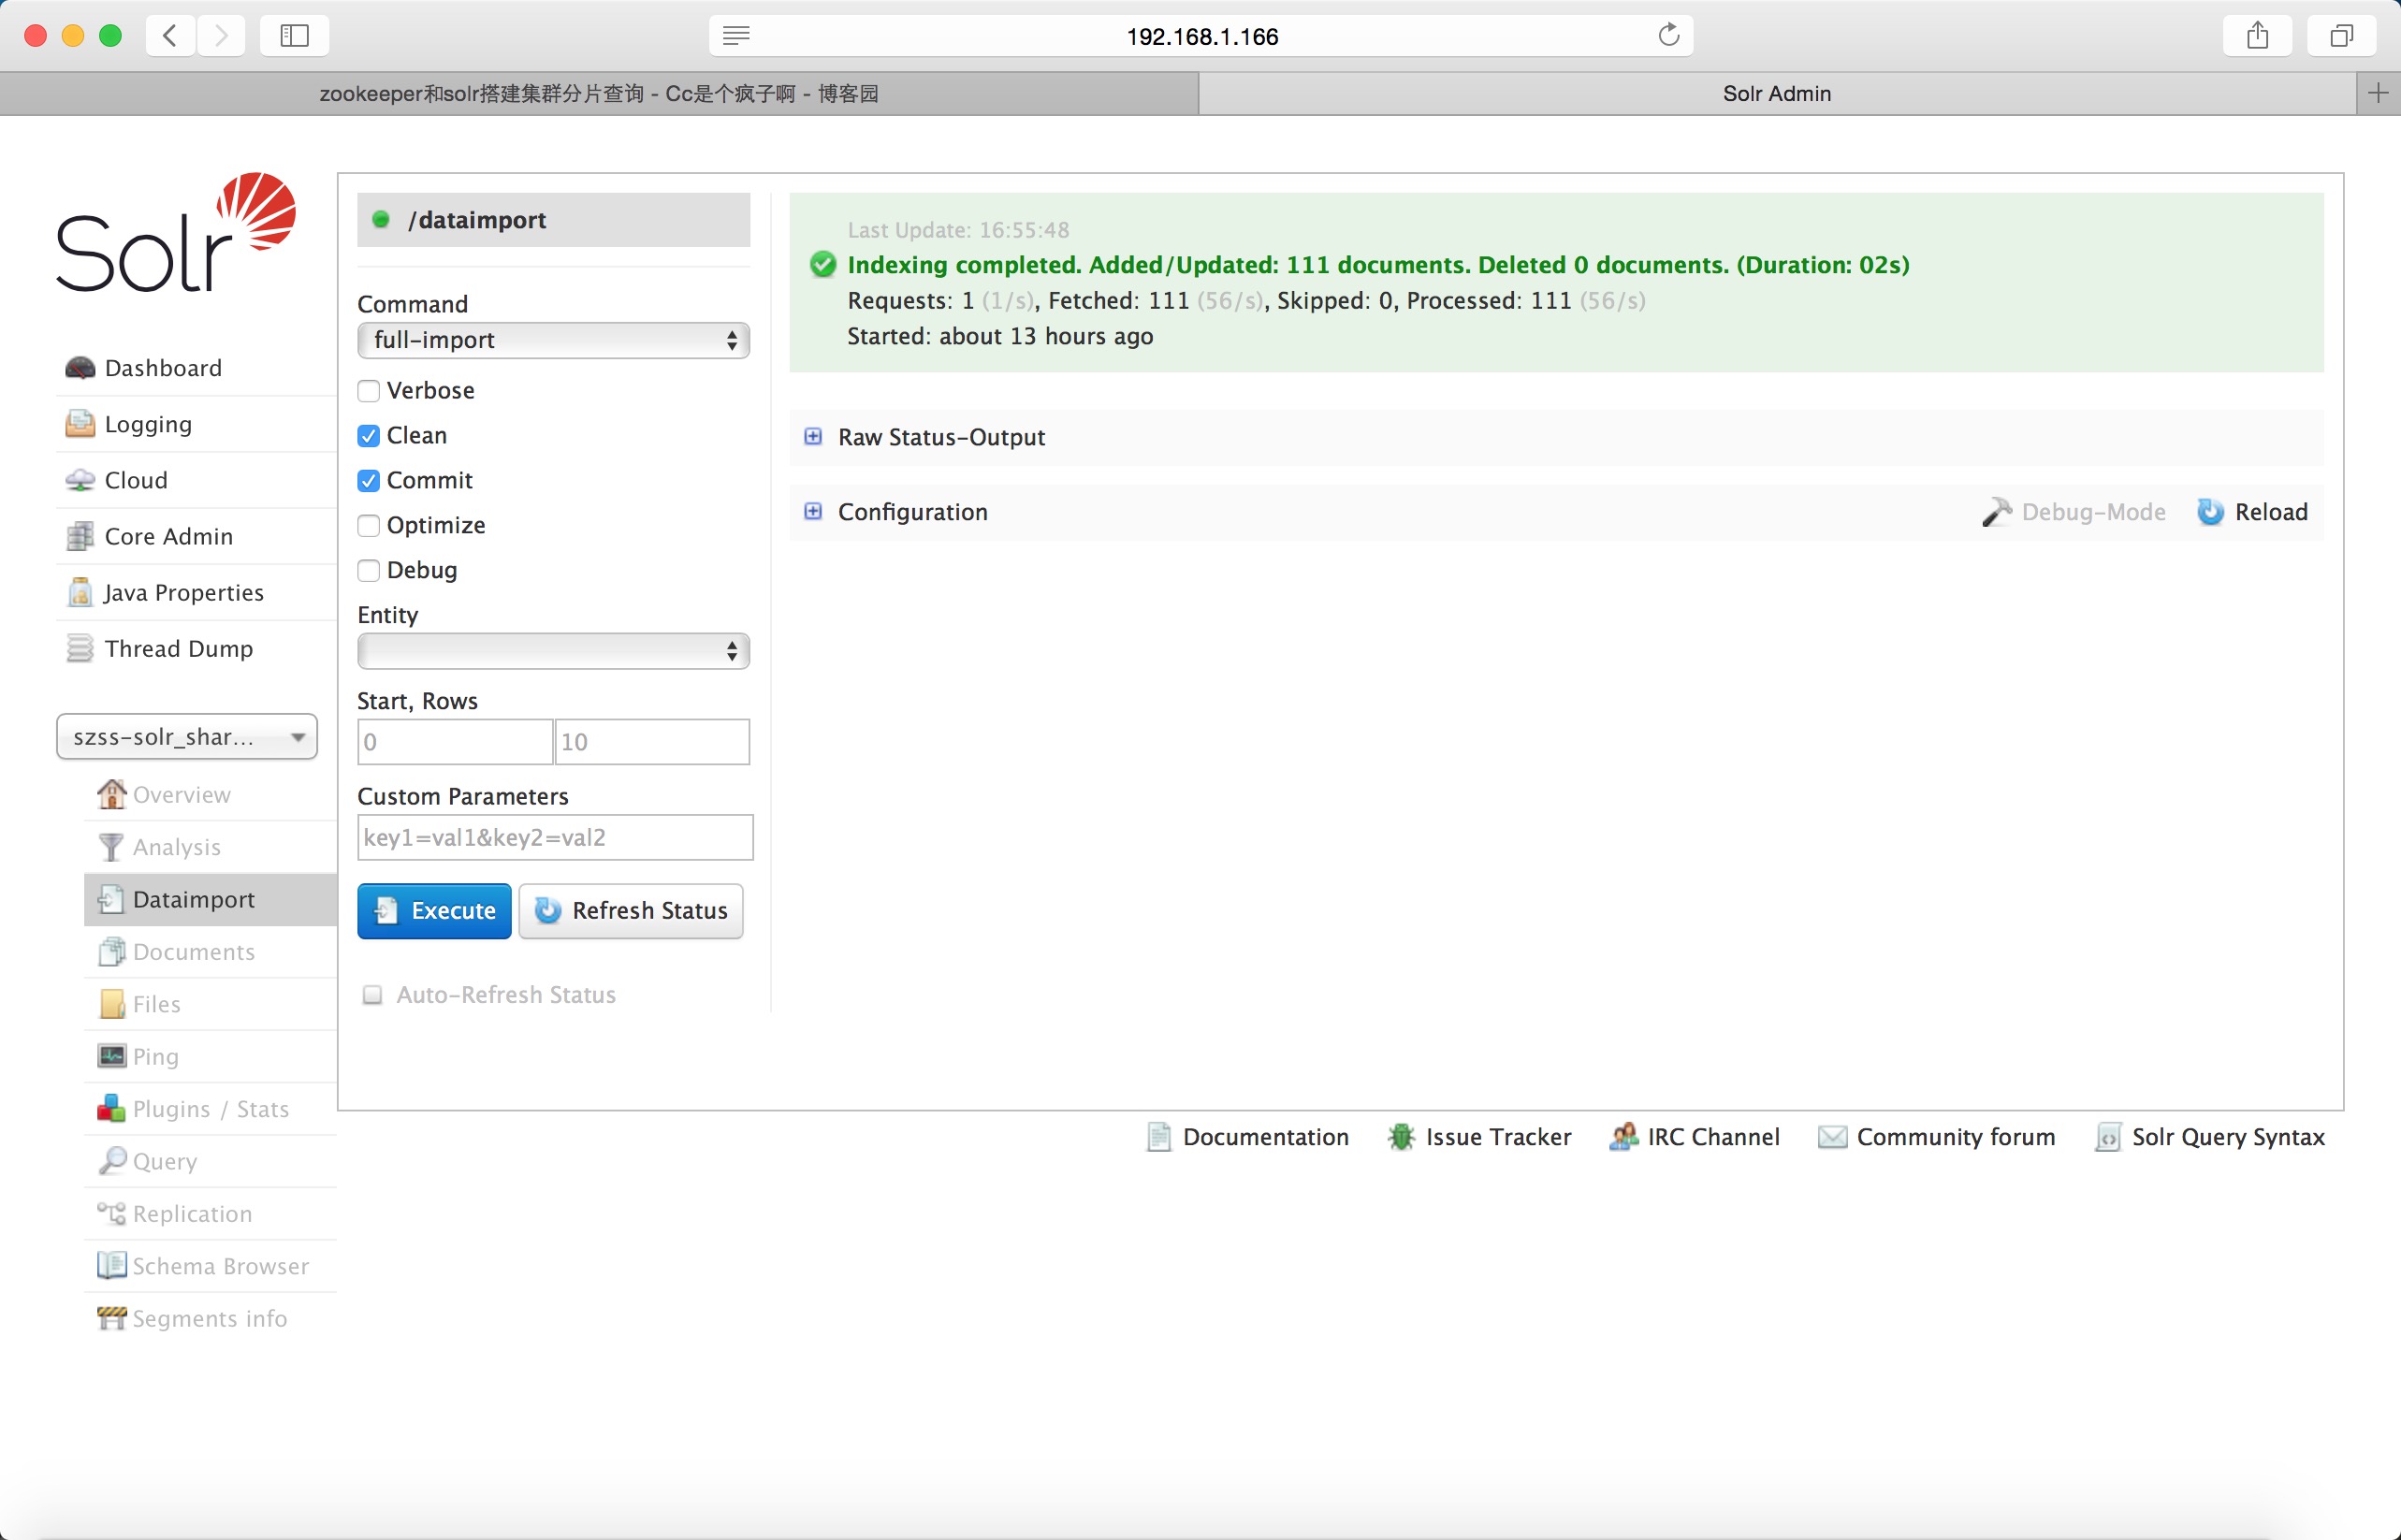
Task: Open Plugins / Stats icon
Action: [x=111, y=1109]
